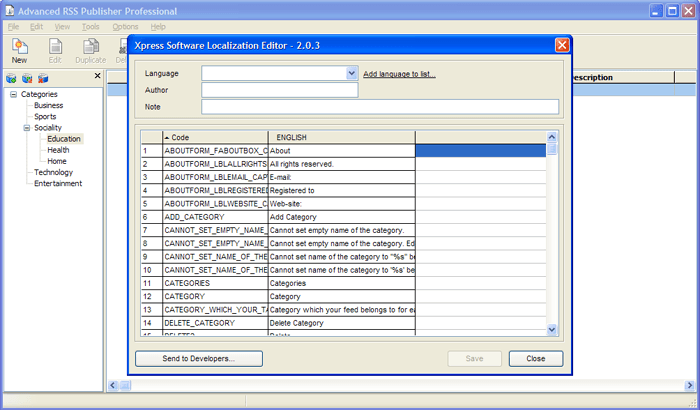Select Sports category in tree
Screen dimensions: 700x410
[x=45, y=117]
